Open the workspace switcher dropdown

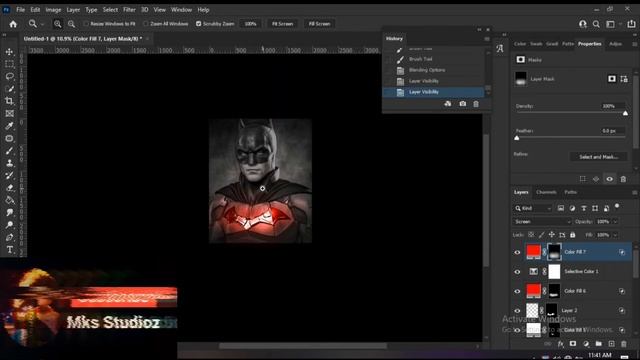pos(612,24)
